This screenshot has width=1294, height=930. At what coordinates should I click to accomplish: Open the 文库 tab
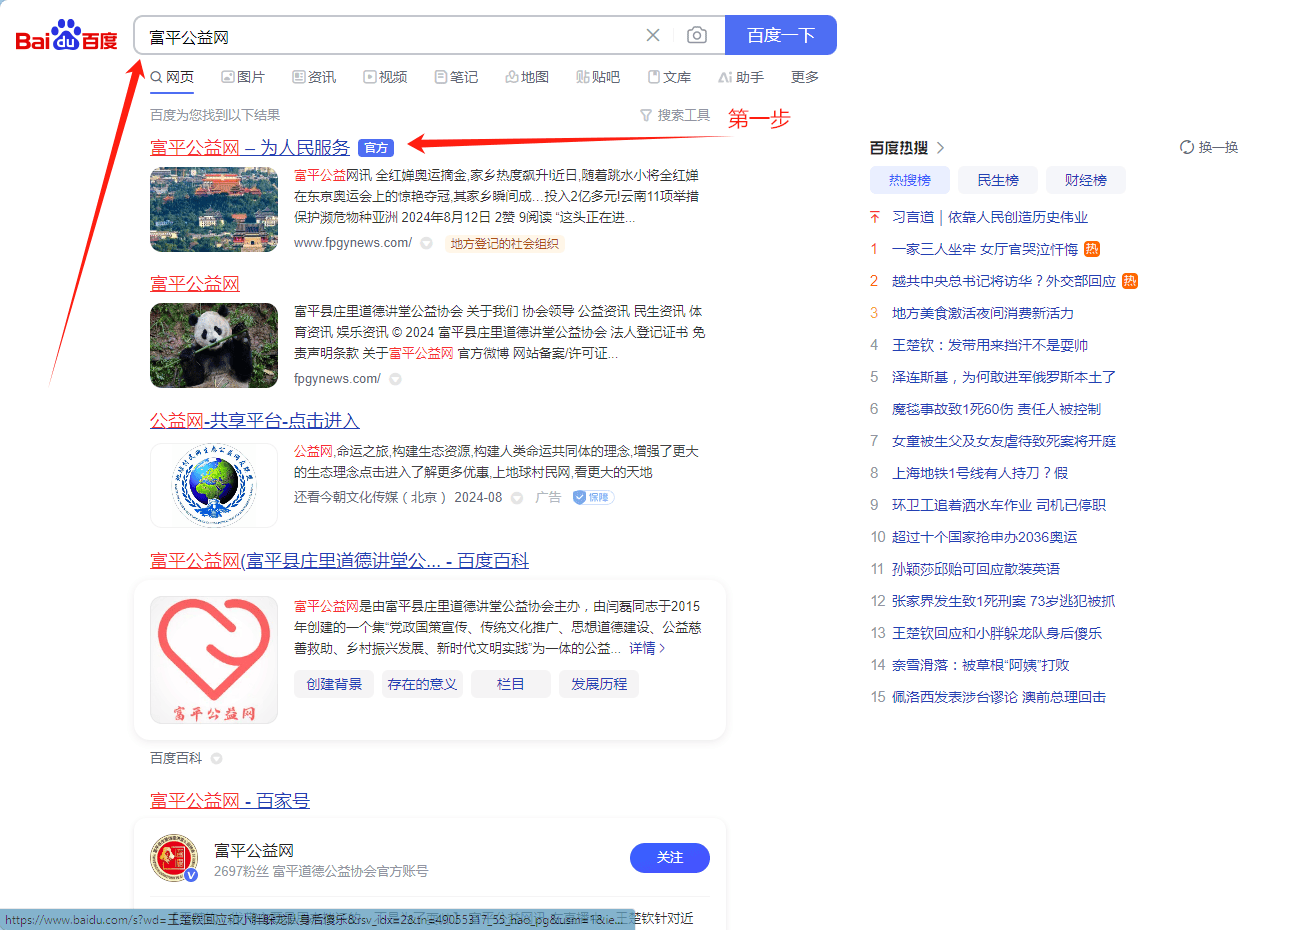click(x=670, y=77)
